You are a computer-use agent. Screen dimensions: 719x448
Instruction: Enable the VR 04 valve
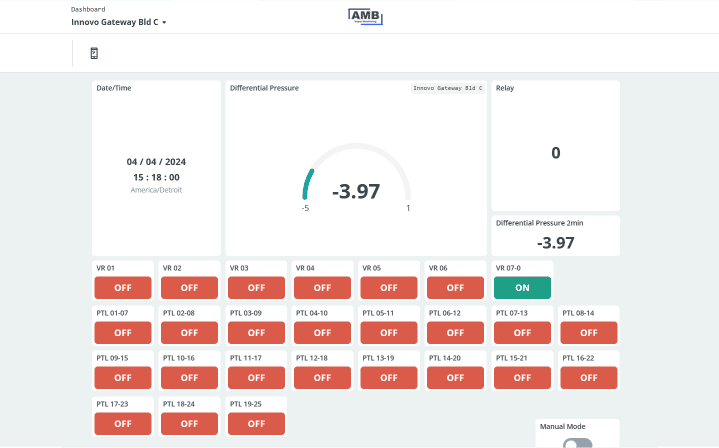tap(322, 288)
